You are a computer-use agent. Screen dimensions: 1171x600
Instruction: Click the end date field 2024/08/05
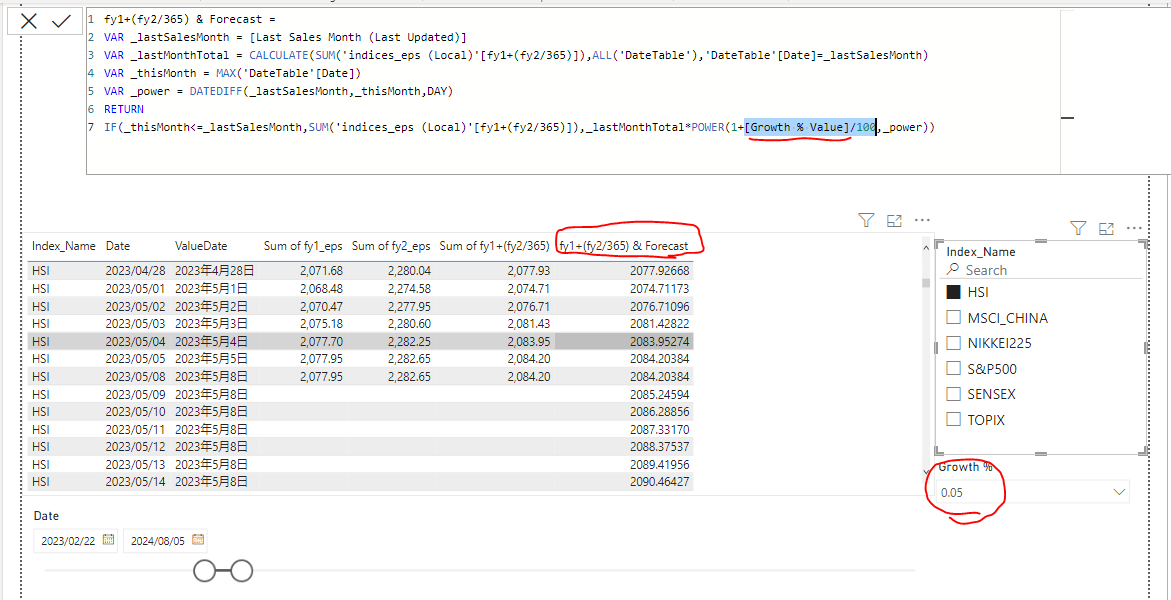165,540
